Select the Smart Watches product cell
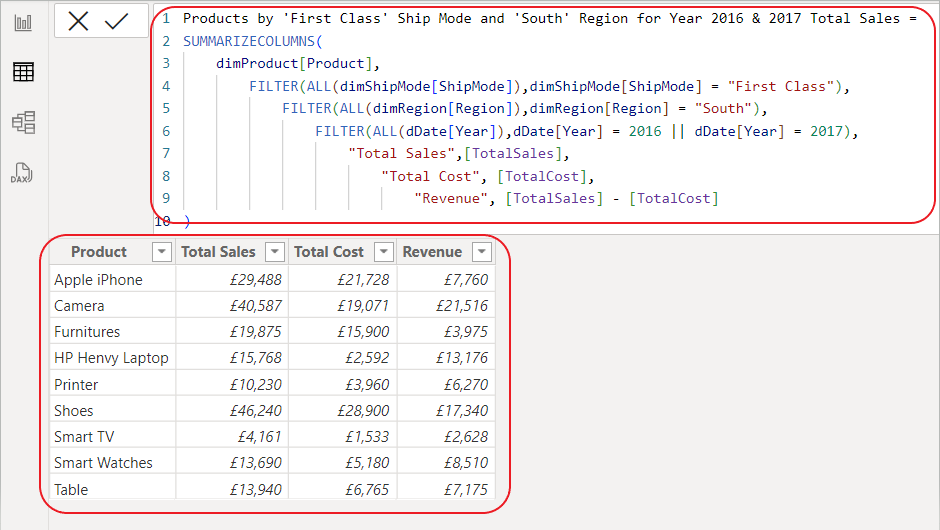 pos(113,463)
